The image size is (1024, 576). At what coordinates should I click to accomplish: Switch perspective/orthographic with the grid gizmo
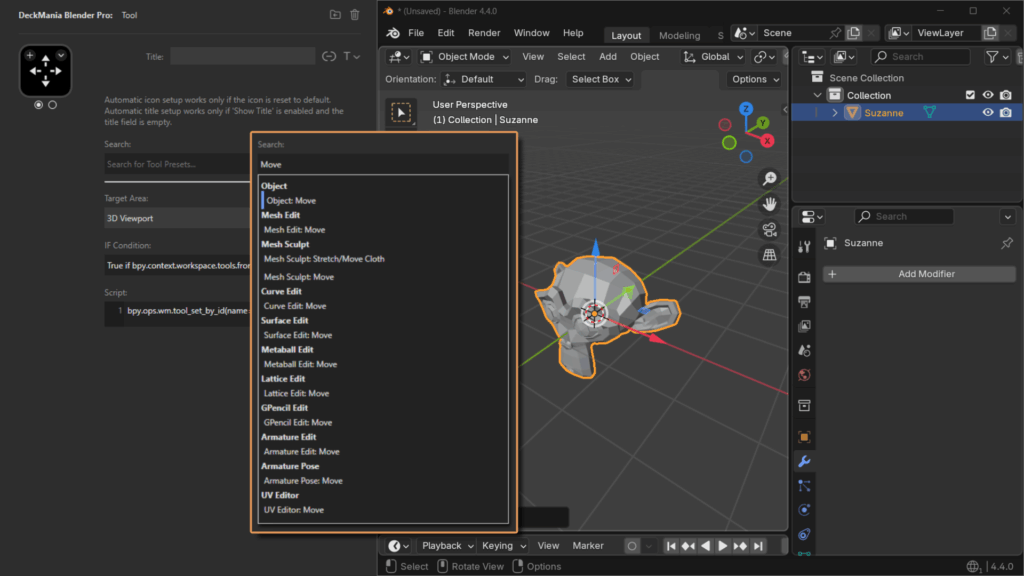(769, 255)
